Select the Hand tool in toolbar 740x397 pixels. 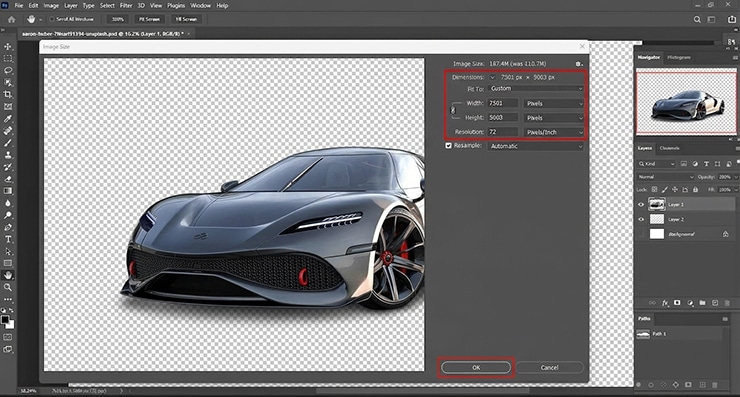[x=8, y=275]
